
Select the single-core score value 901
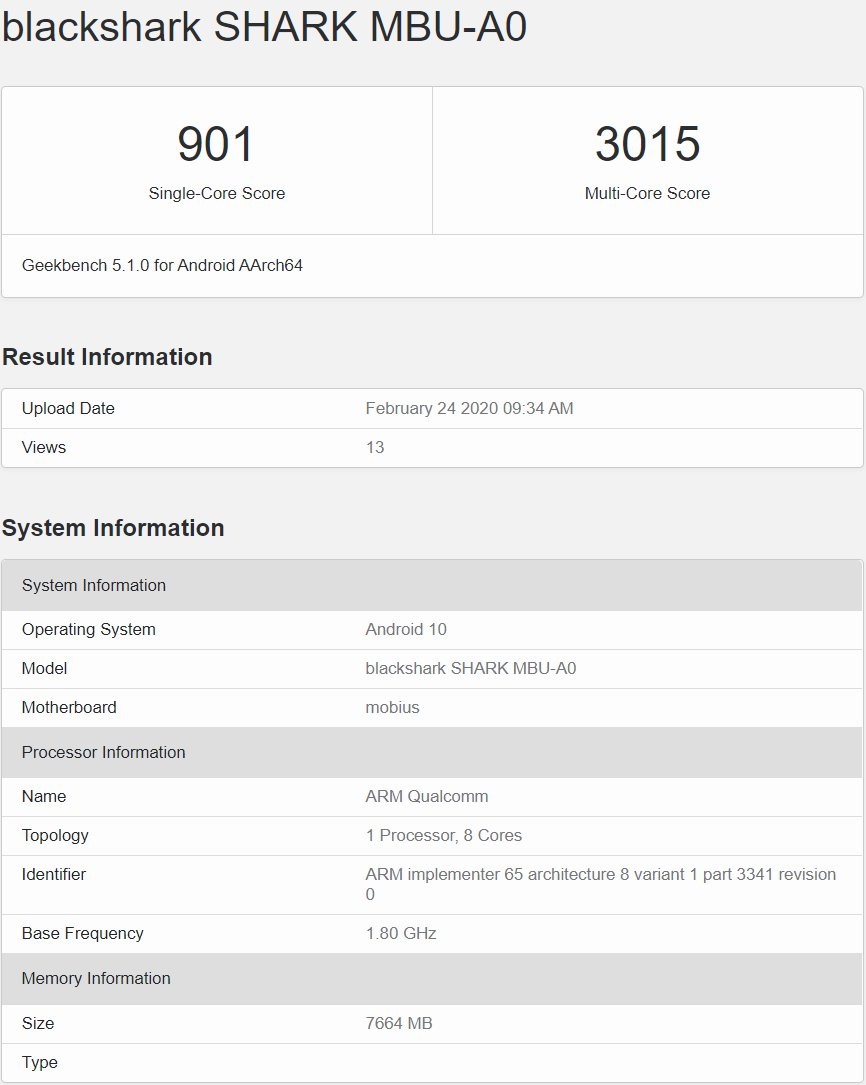pos(216,144)
